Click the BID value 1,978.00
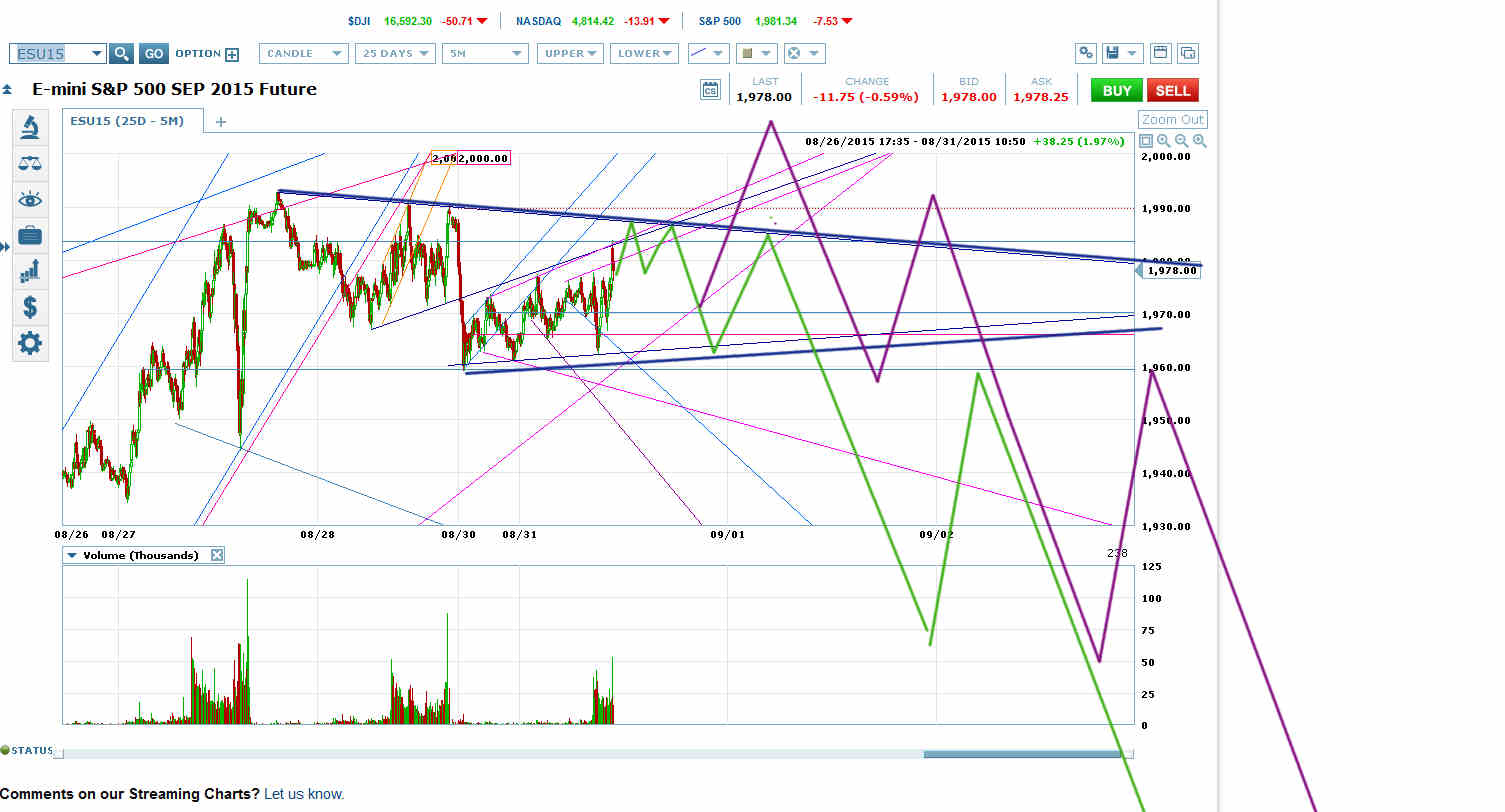The width and height of the screenshot is (1505, 812). coord(968,97)
